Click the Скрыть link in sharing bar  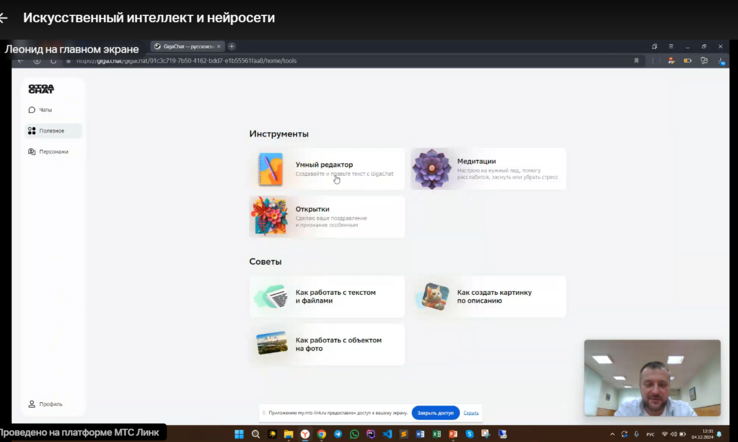[471, 413]
